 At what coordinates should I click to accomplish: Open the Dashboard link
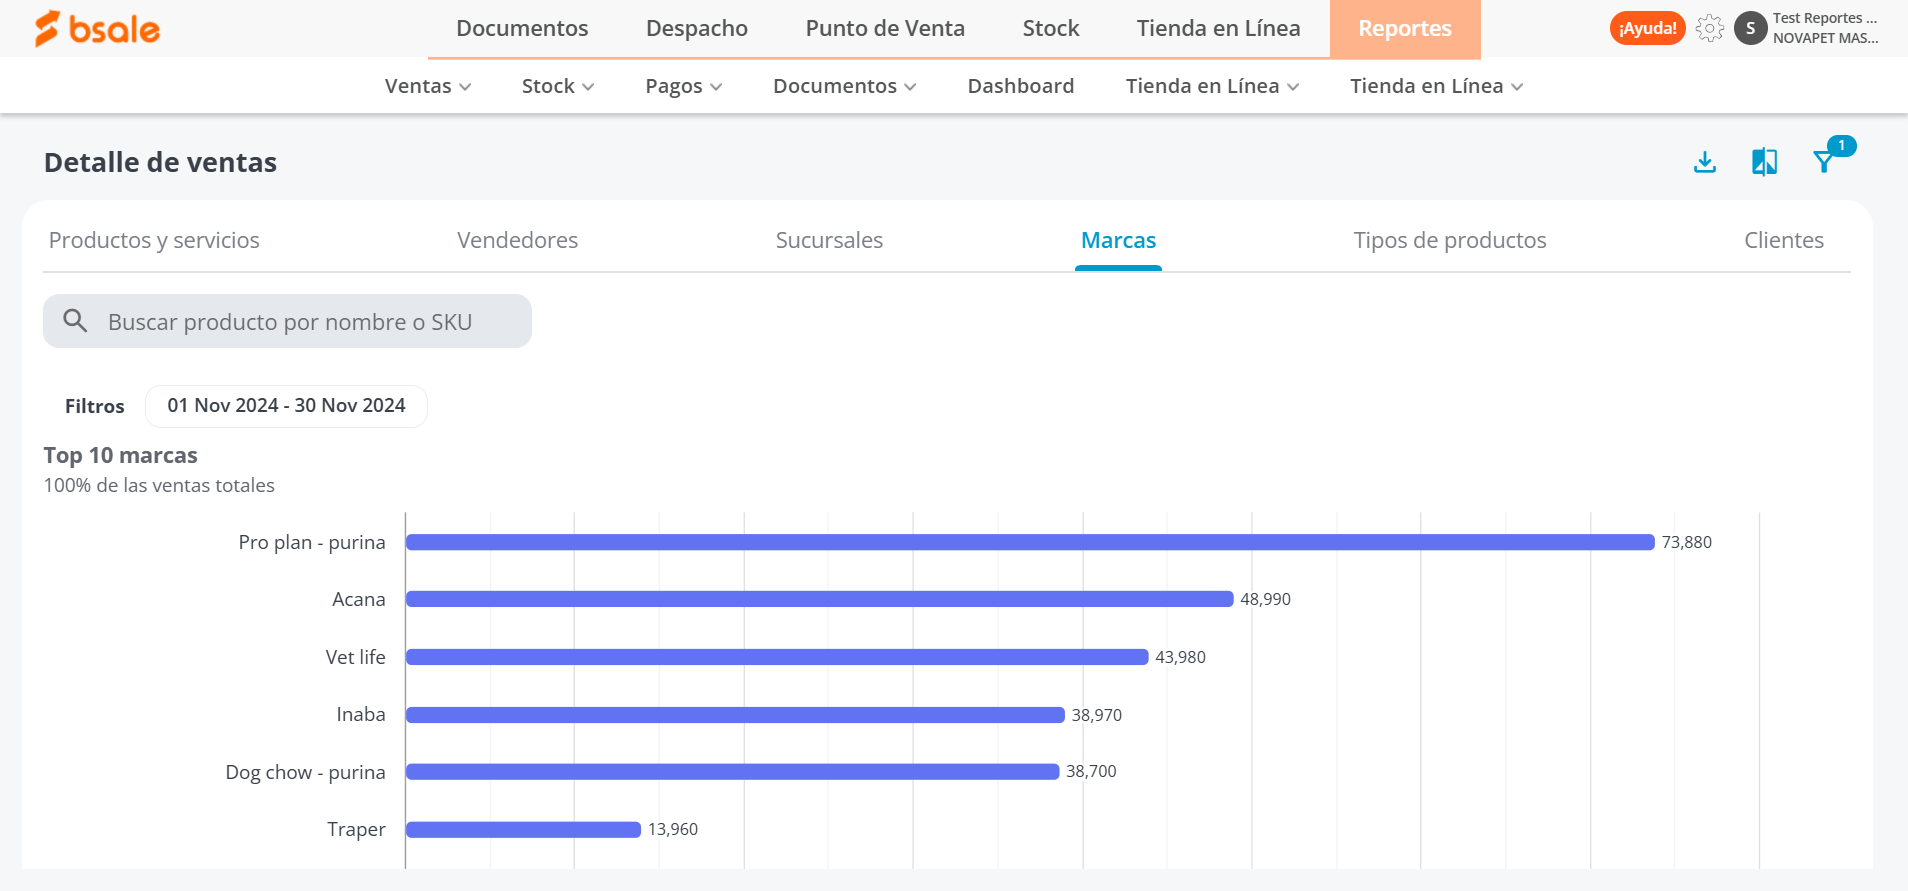(x=1021, y=86)
